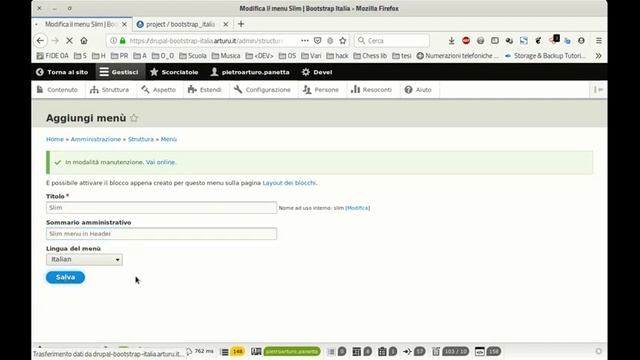Click the 762 ms timing indicator in debug bar
Viewport: 640px width, 360px height.
(x=200, y=351)
